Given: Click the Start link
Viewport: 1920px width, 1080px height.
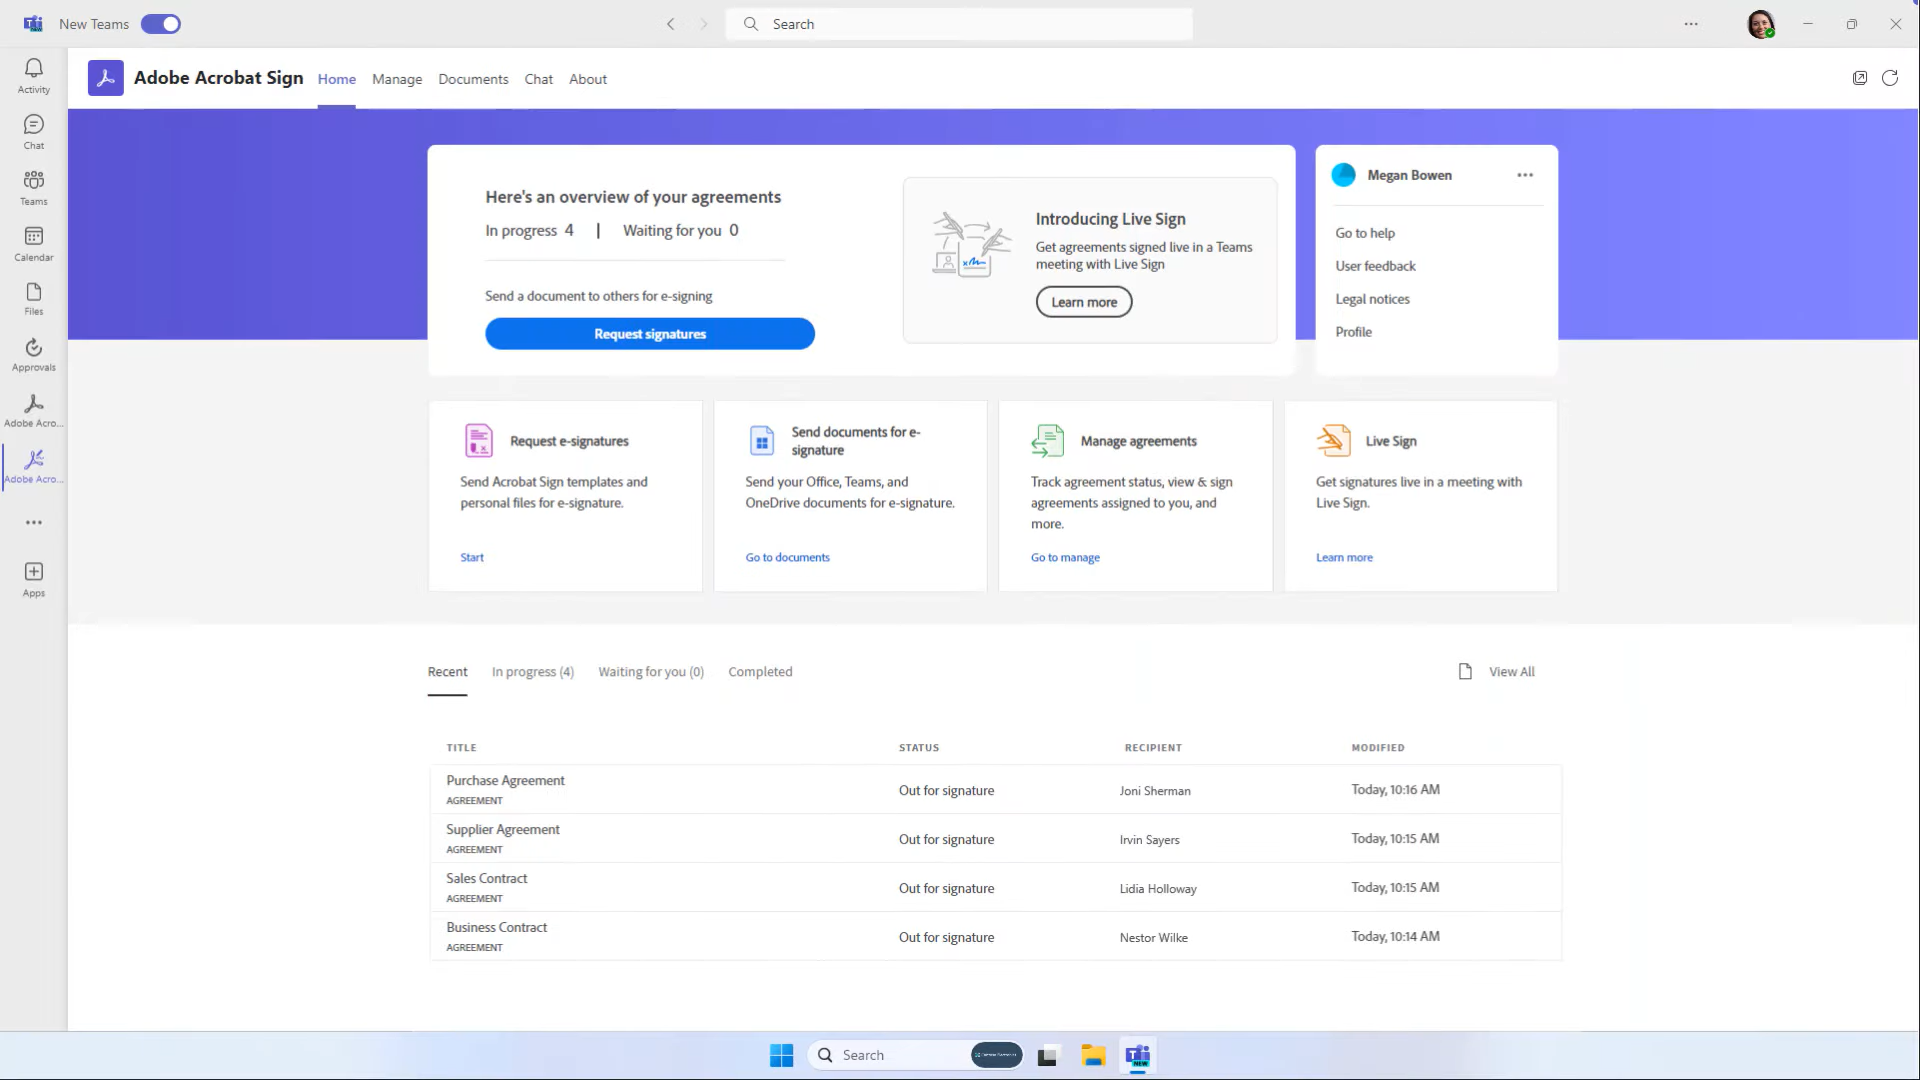Looking at the screenshot, I should (x=472, y=558).
